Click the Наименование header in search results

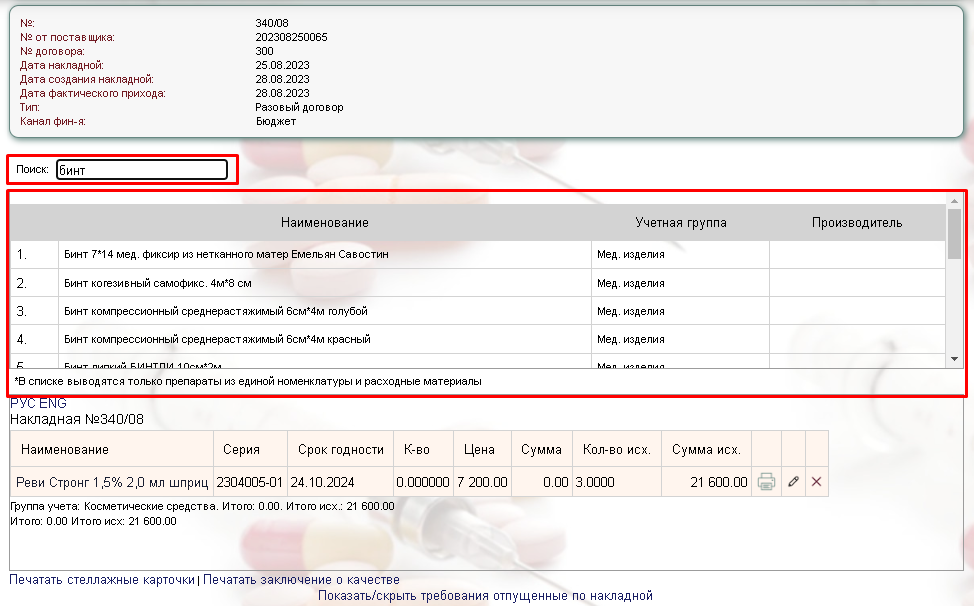point(324,222)
